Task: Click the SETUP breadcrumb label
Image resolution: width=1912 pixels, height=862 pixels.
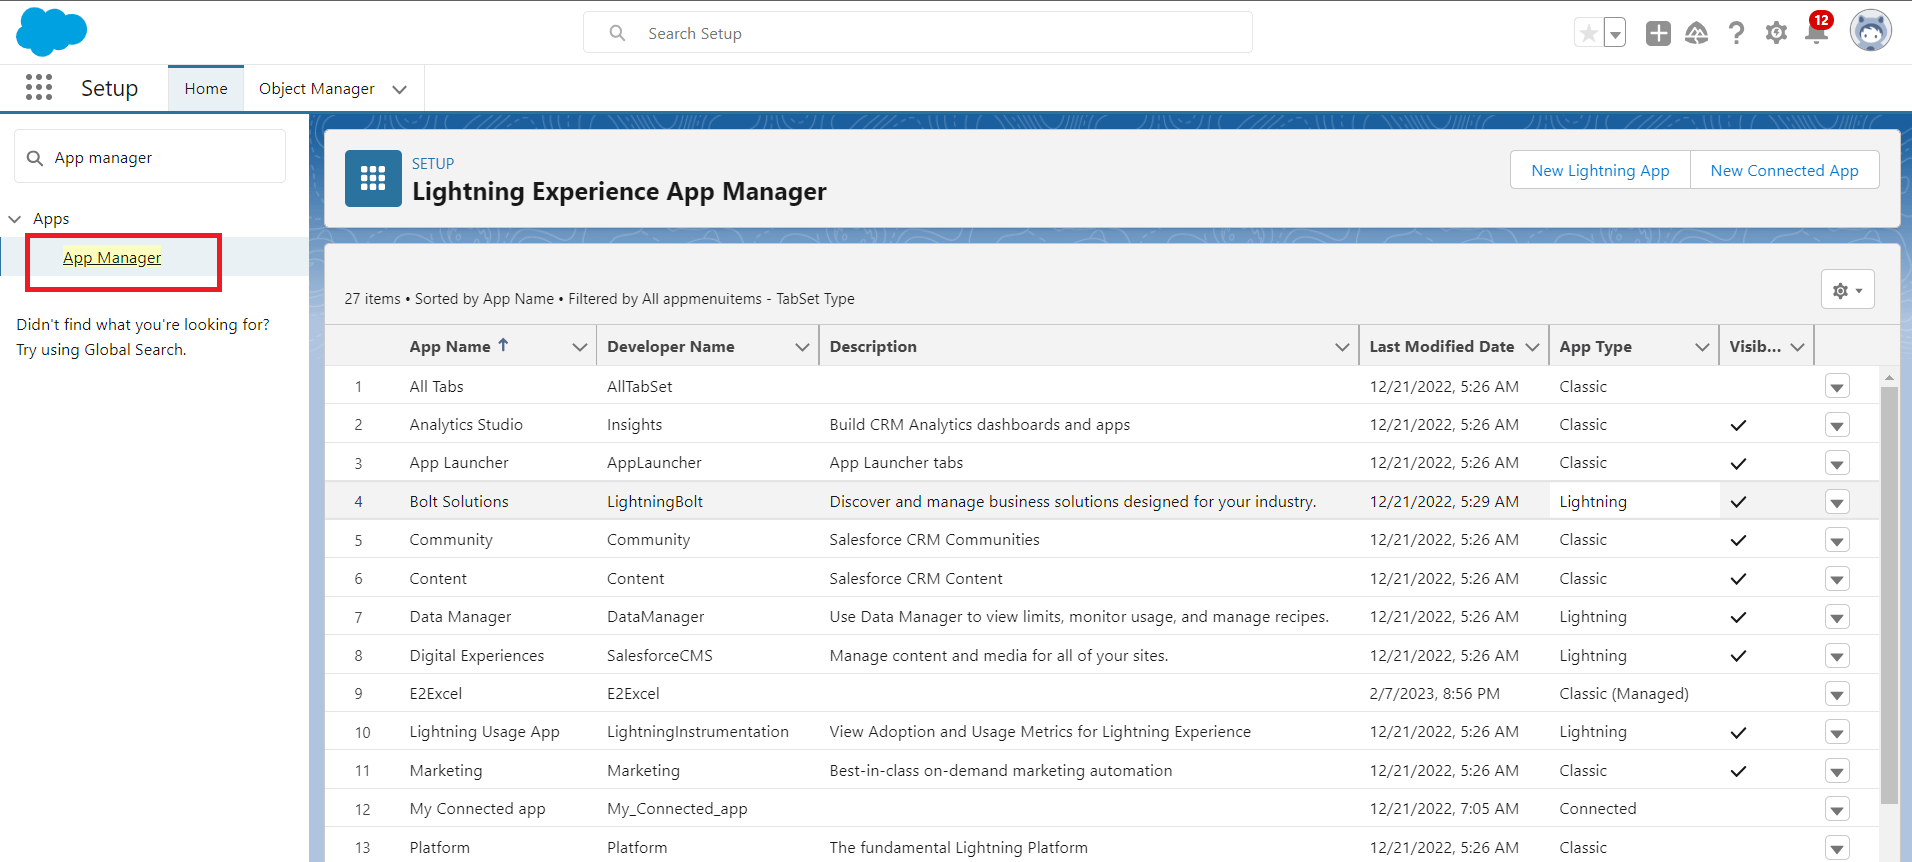Action: click(x=433, y=163)
